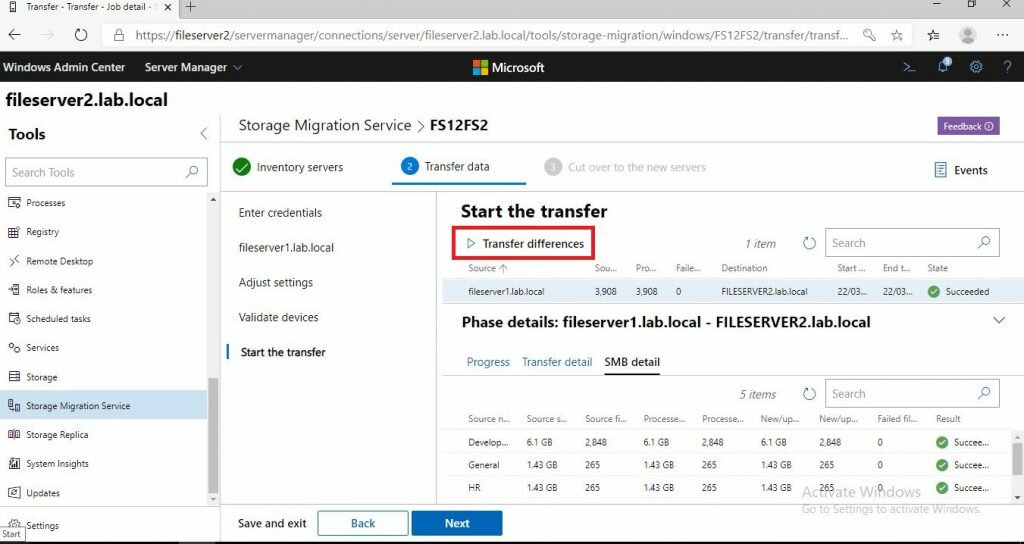Viewport: 1024px width, 544px height.
Task: Switch to Progress tab
Action: [488, 362]
